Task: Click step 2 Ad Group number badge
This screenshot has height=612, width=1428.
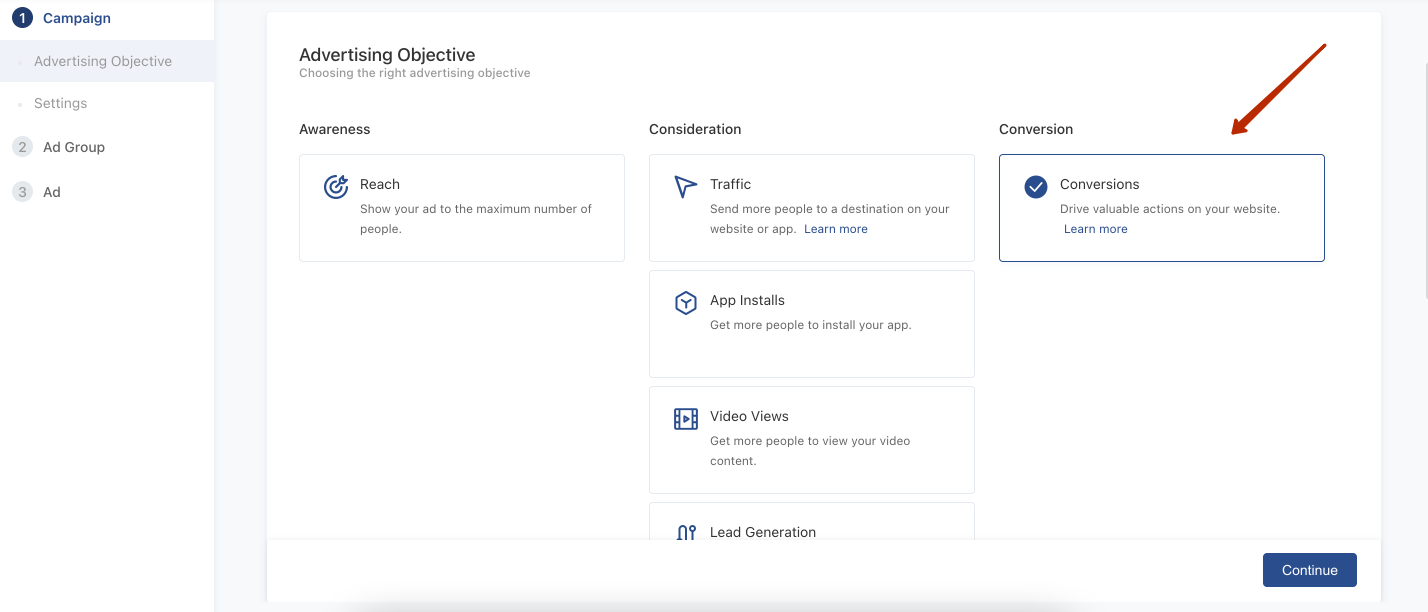Action: (22, 147)
